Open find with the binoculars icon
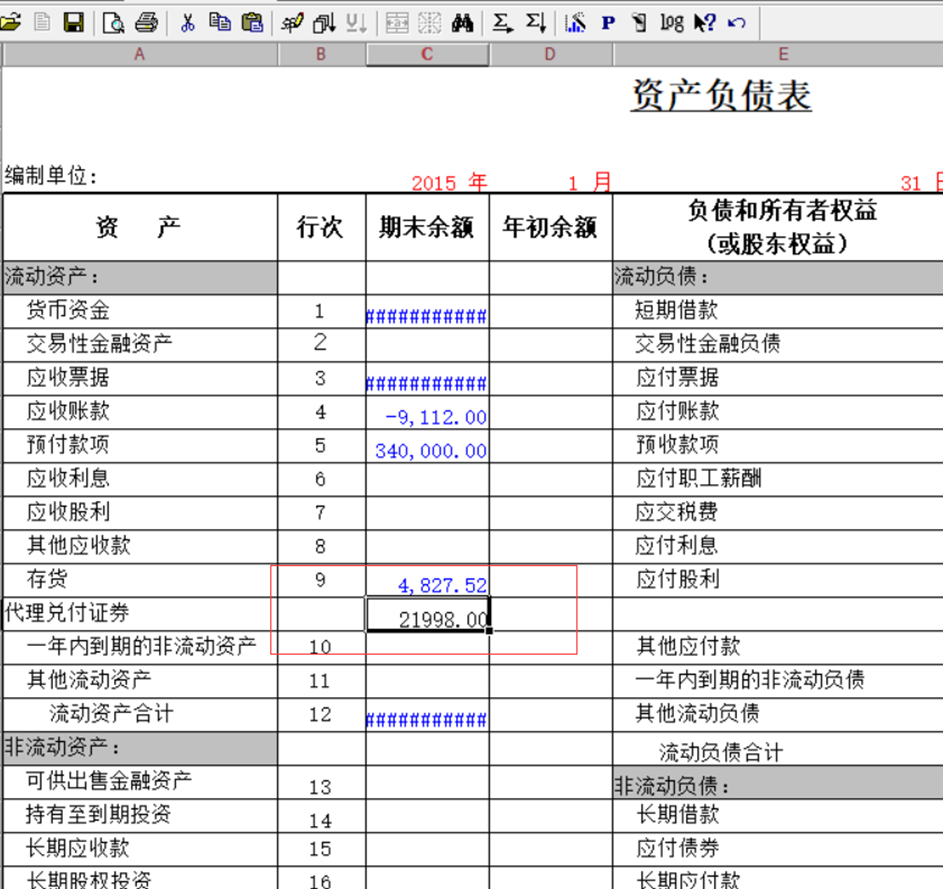943x889 pixels. [x=462, y=23]
